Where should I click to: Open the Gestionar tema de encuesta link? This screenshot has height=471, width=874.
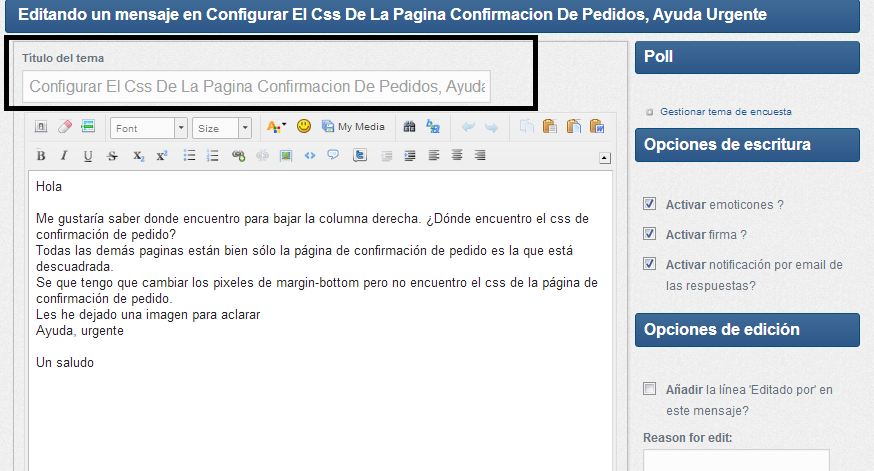coord(725,111)
